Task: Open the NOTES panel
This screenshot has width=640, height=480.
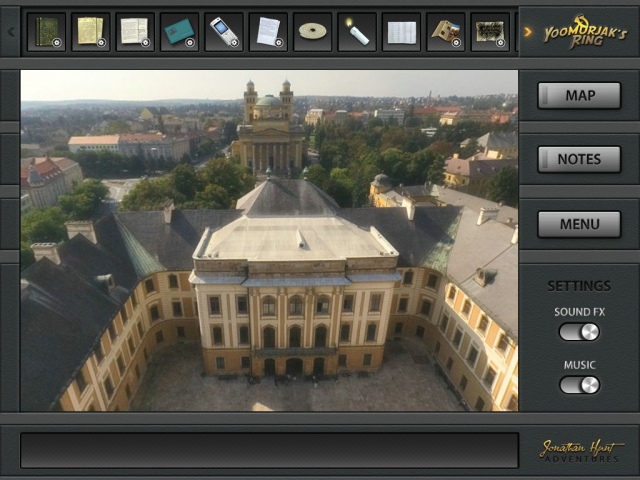Action: pyautogui.click(x=579, y=159)
